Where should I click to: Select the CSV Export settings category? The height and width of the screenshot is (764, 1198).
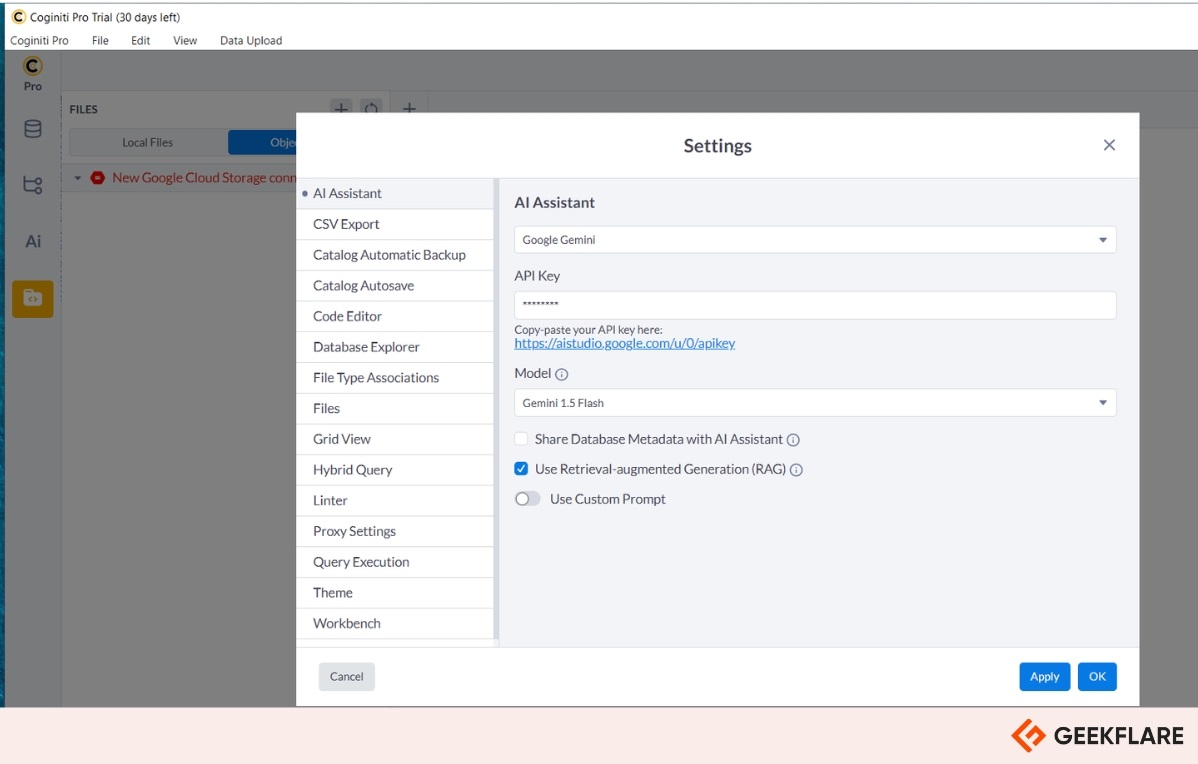point(395,225)
